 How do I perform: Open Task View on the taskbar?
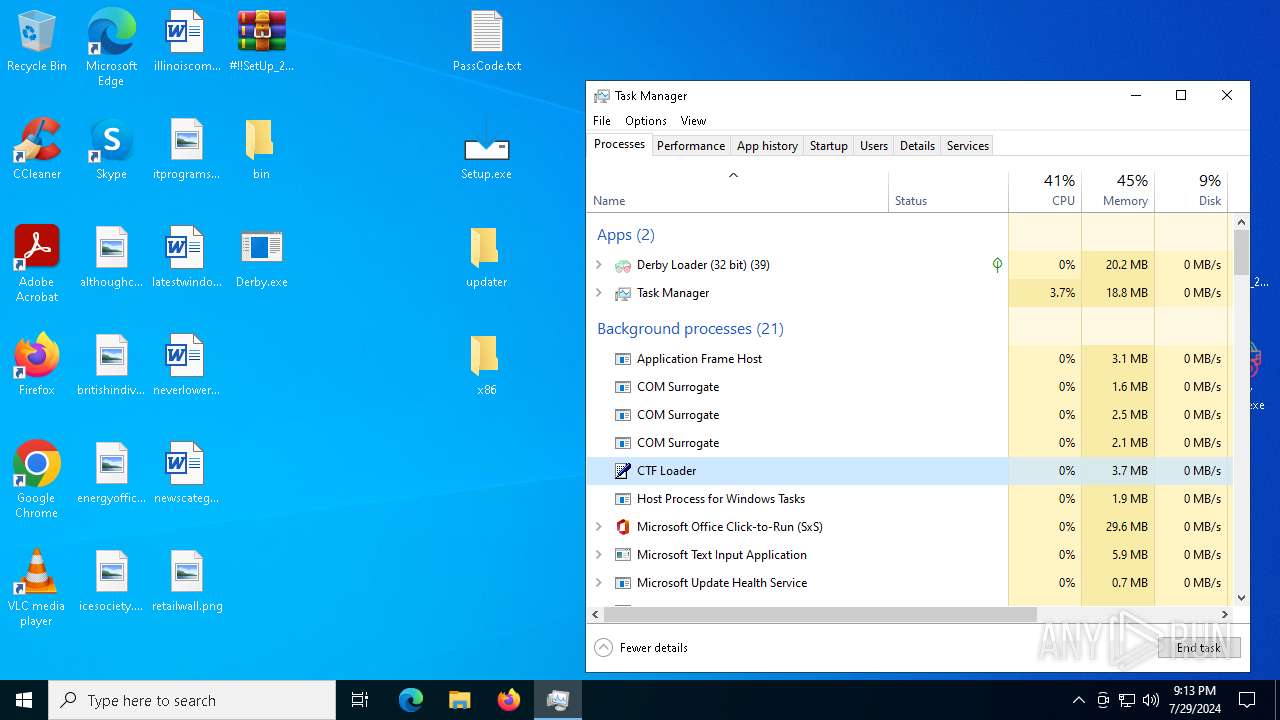point(361,700)
